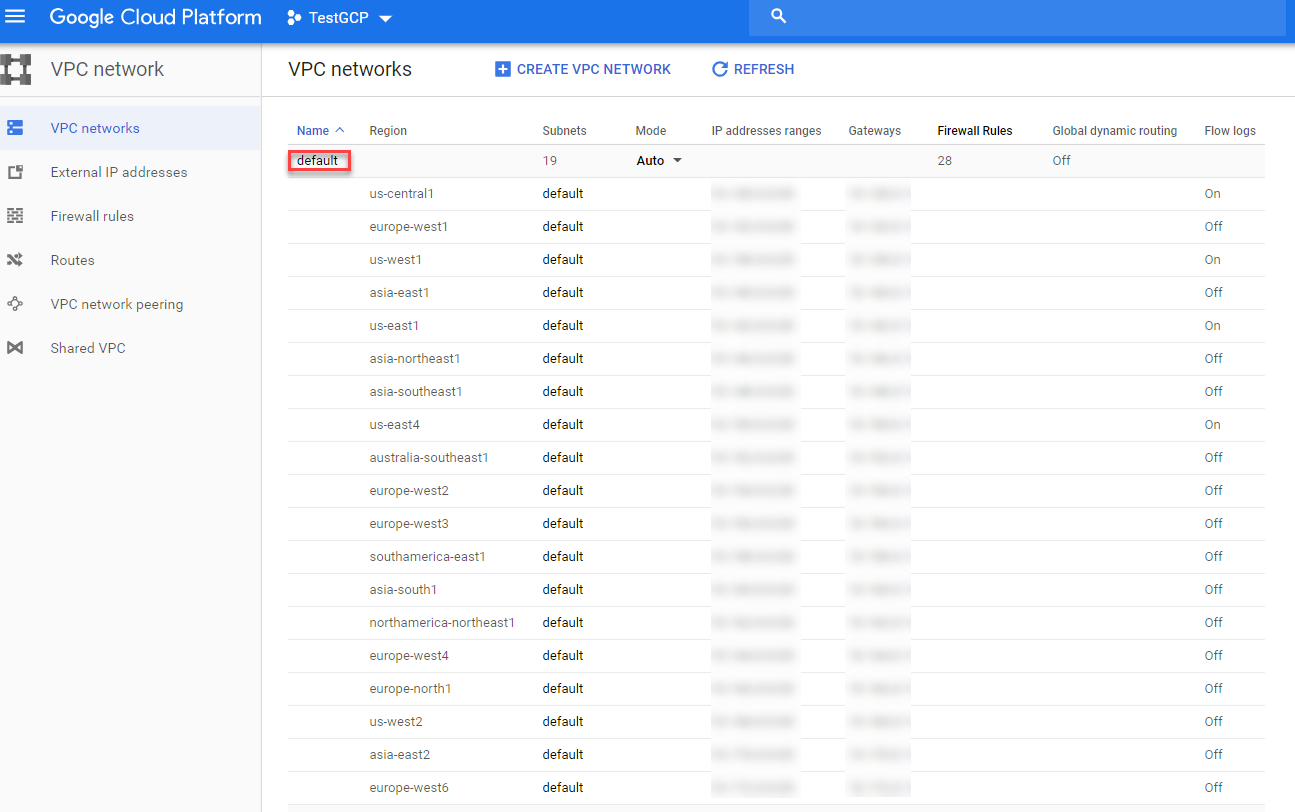Click the us-central1 region cell

coord(402,193)
